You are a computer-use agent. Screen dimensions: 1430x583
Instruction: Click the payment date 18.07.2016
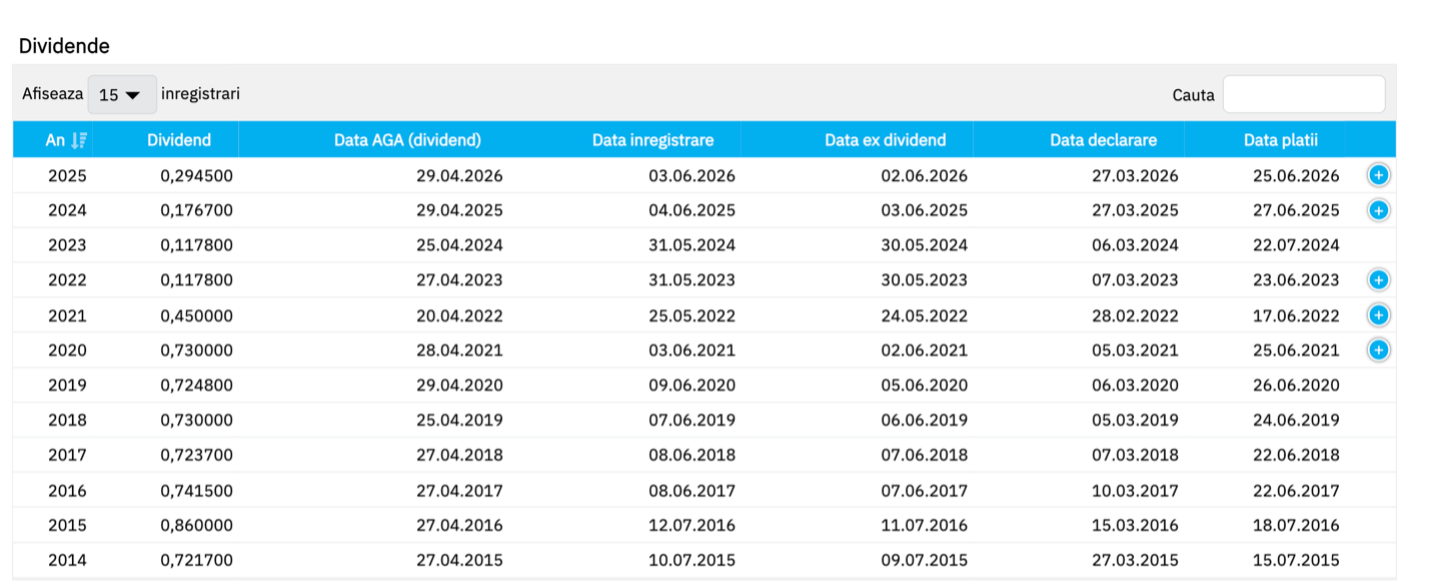(1296, 525)
